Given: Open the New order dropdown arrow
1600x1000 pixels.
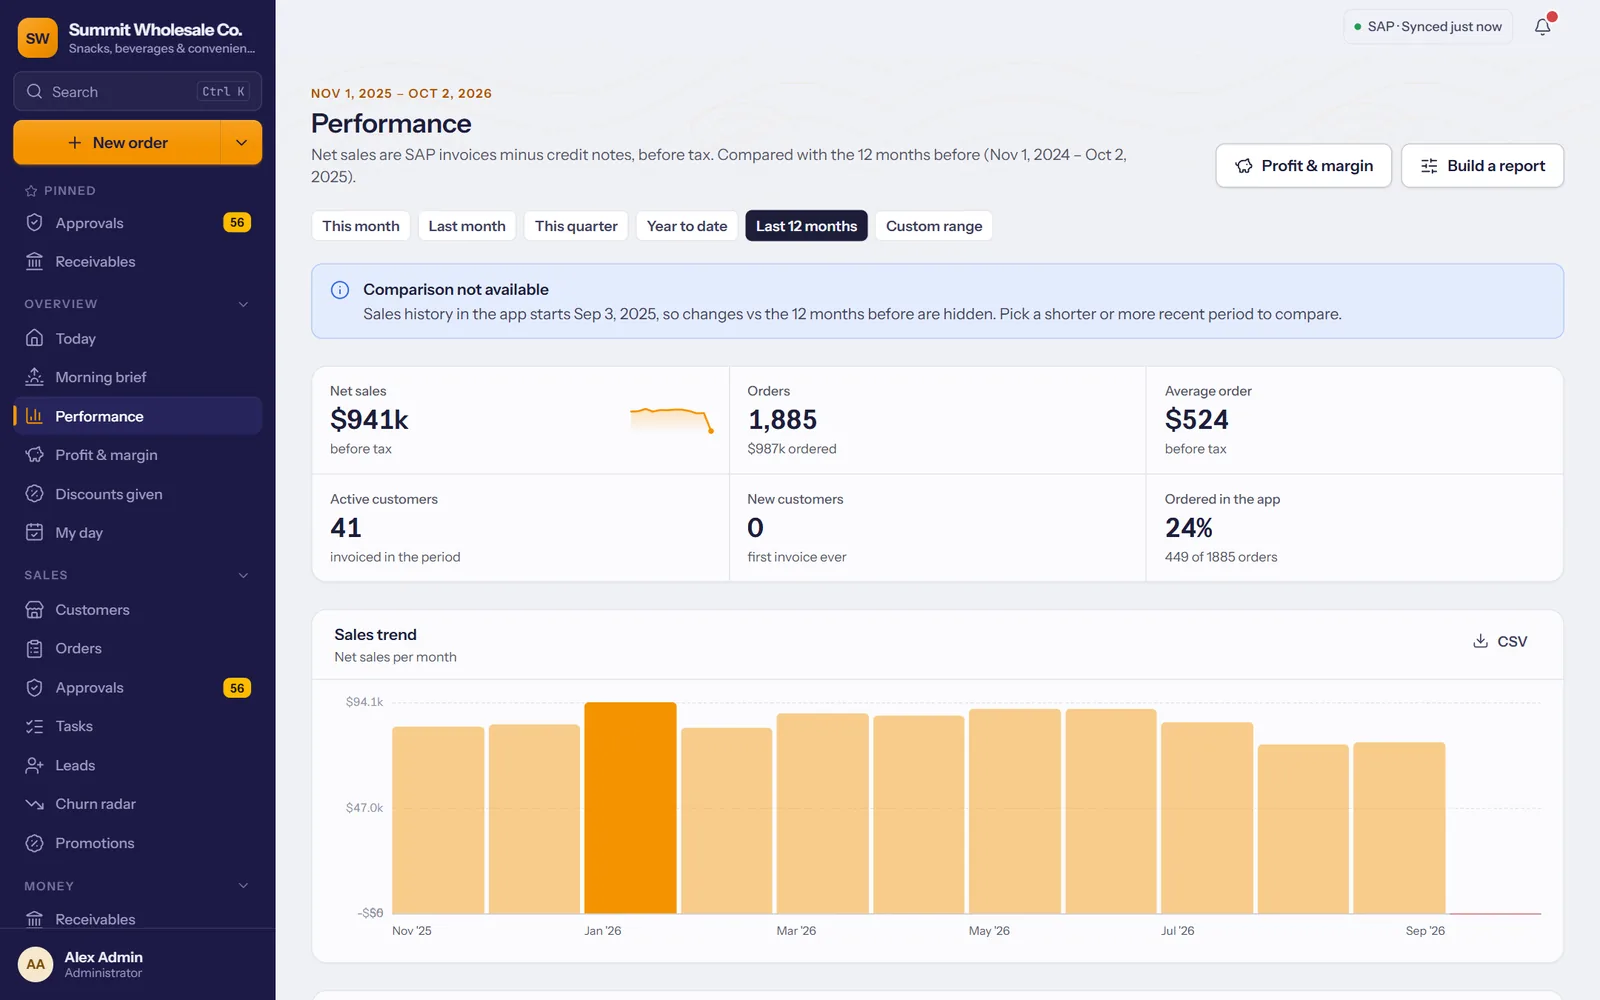Looking at the screenshot, I should (x=241, y=143).
